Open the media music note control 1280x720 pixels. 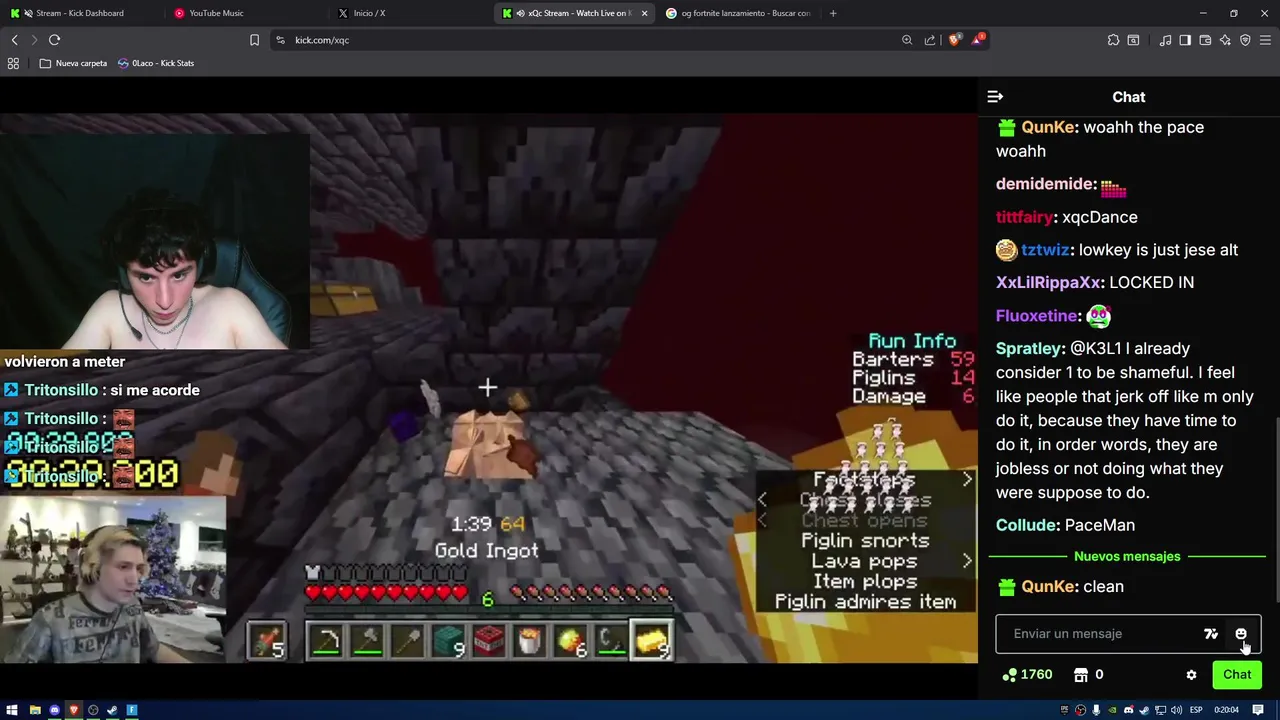coord(1165,40)
